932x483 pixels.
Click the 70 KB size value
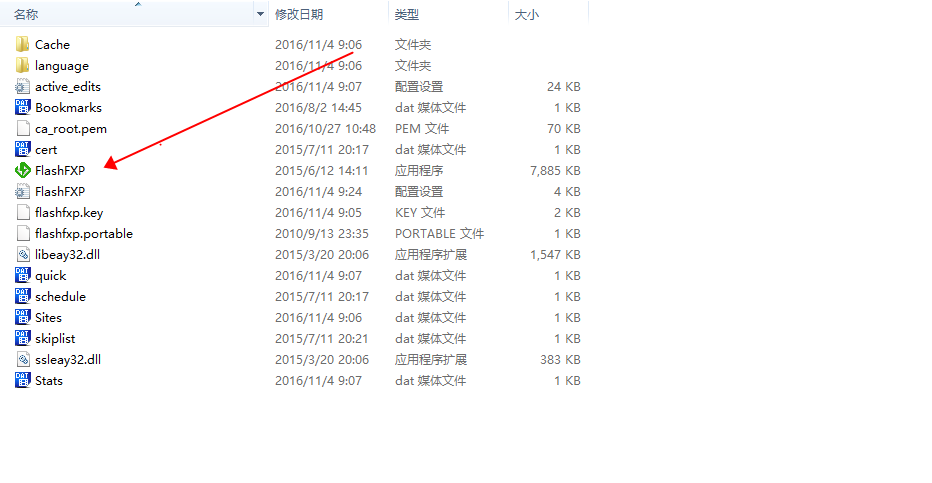[x=563, y=128]
